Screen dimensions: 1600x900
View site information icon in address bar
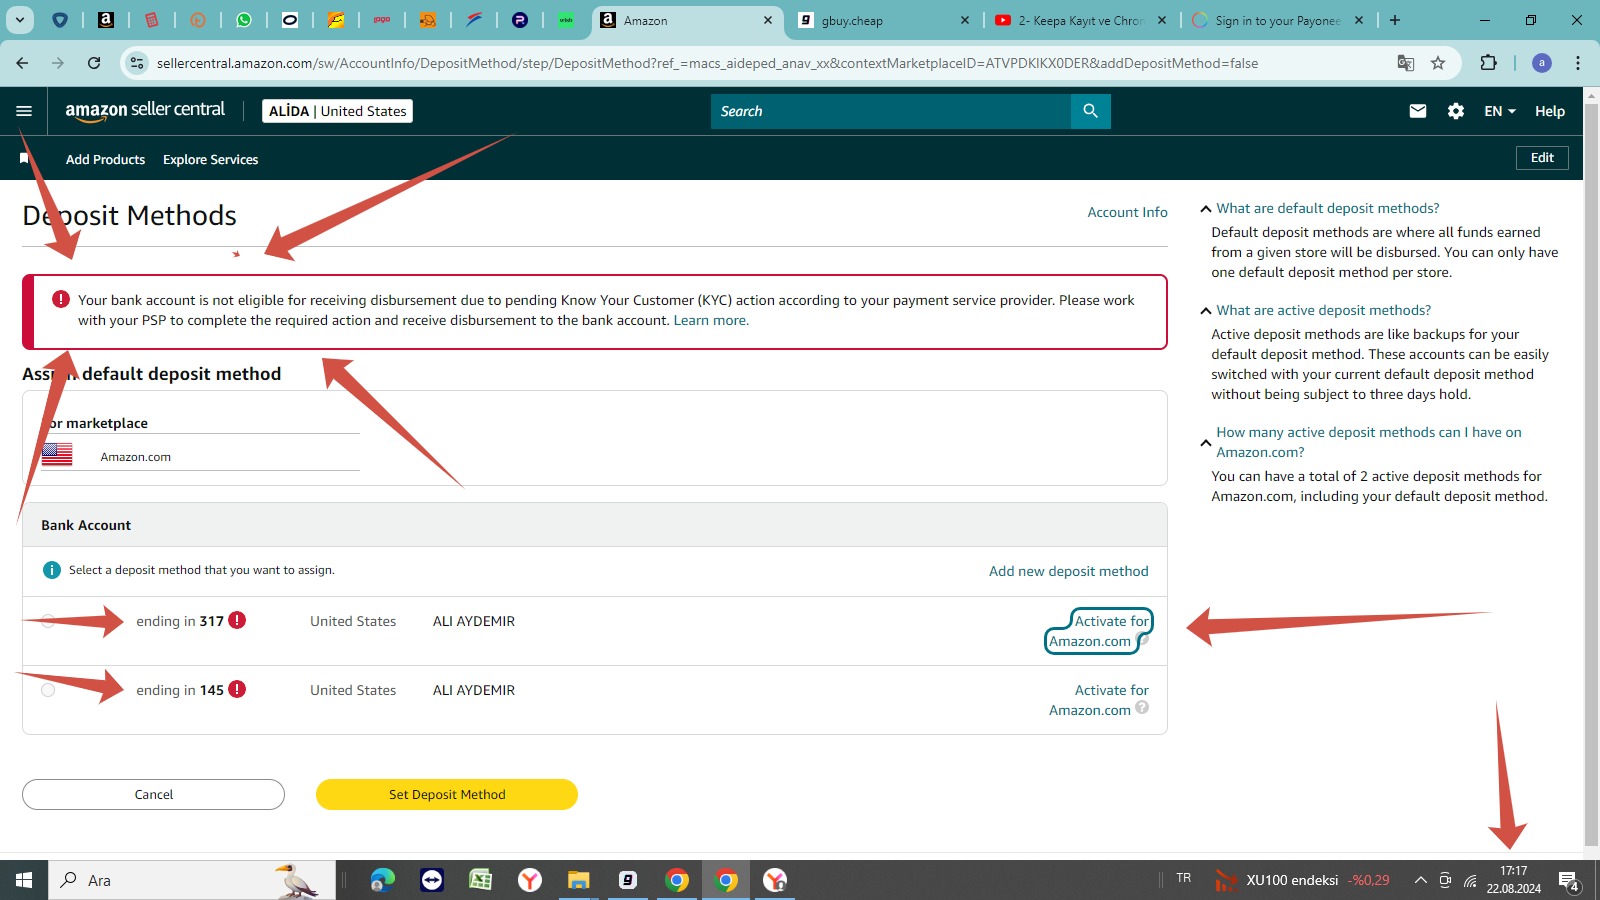[x=137, y=63]
